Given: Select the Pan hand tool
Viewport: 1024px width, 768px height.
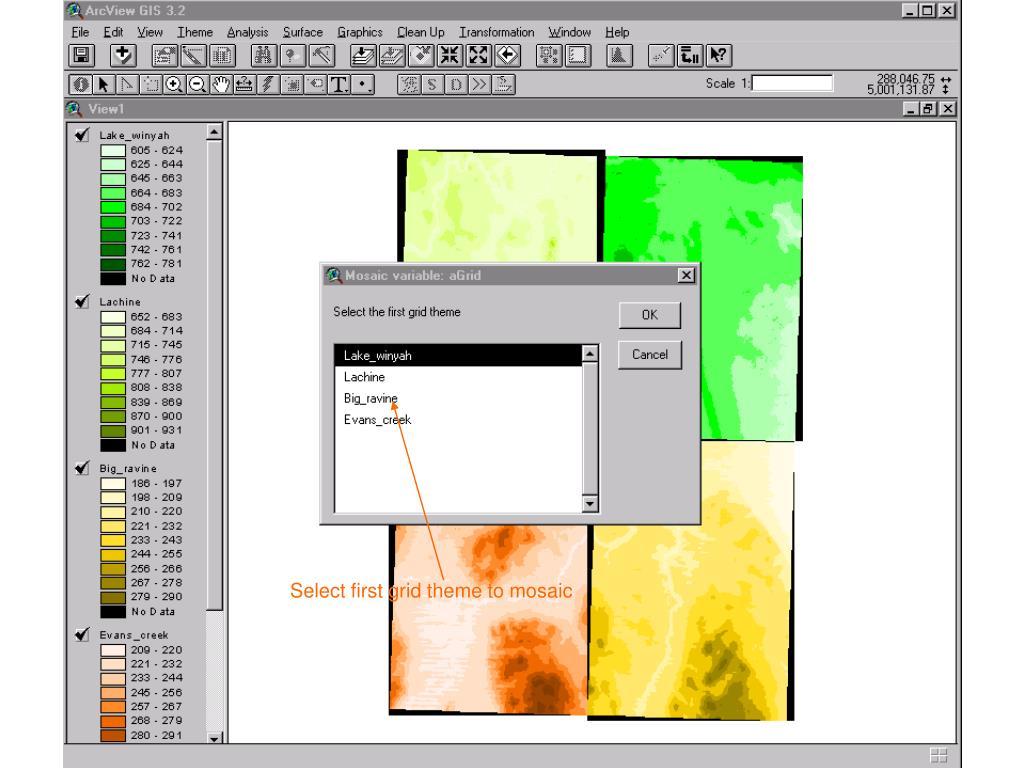Looking at the screenshot, I should [221, 84].
